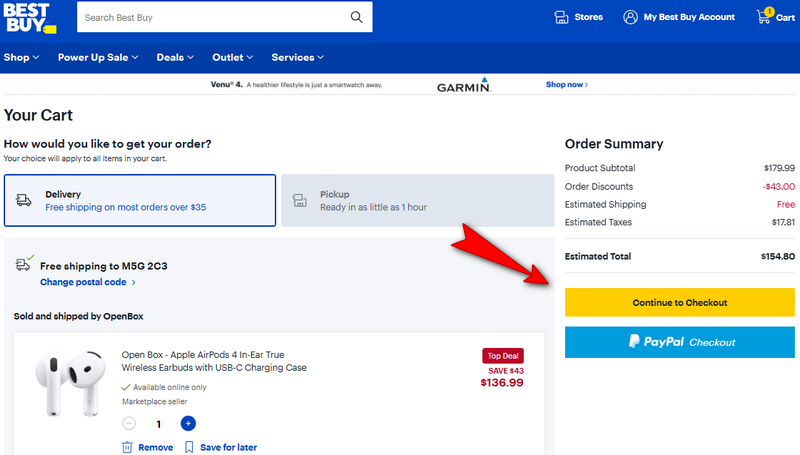Select the Pickup option
Image resolution: width=800 pixels, height=455 pixels.
coord(417,200)
